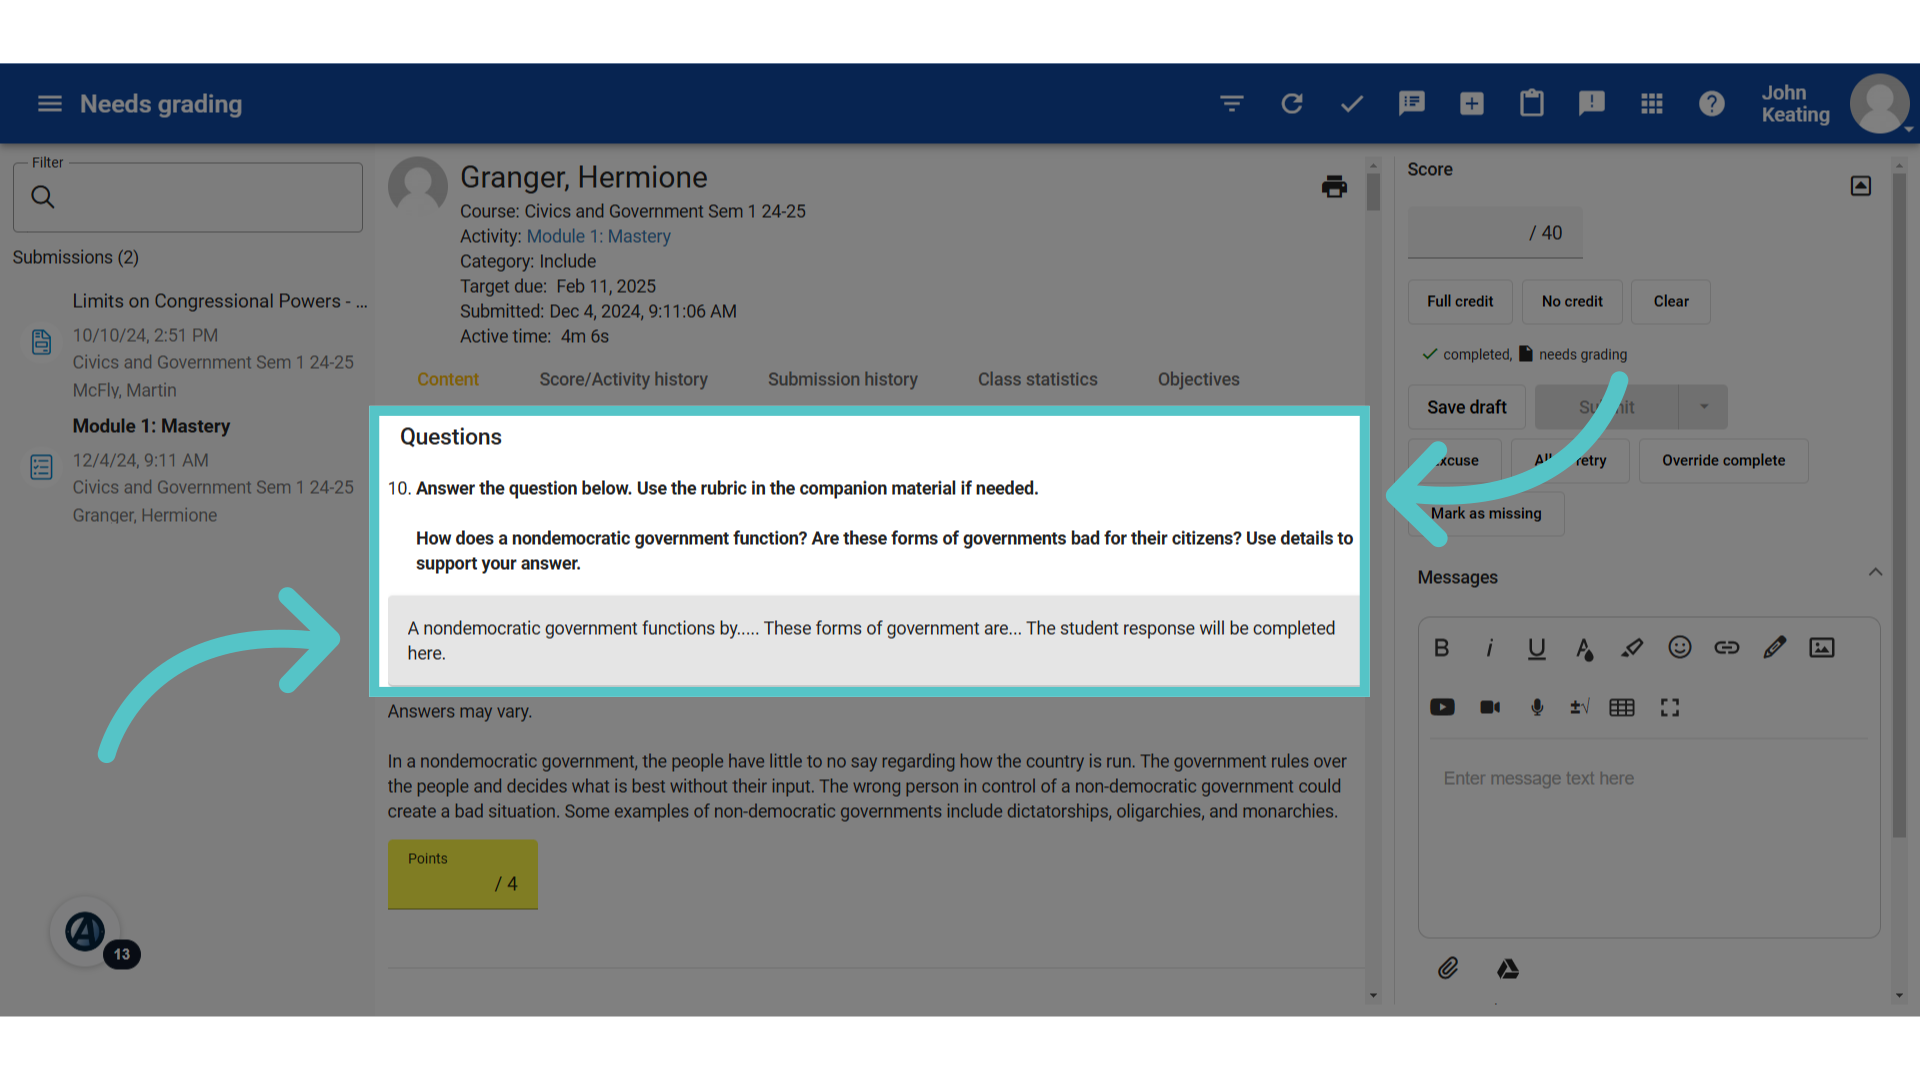Toggle underline formatting in message editor
Image resolution: width=1920 pixels, height=1080 pixels.
tap(1537, 648)
